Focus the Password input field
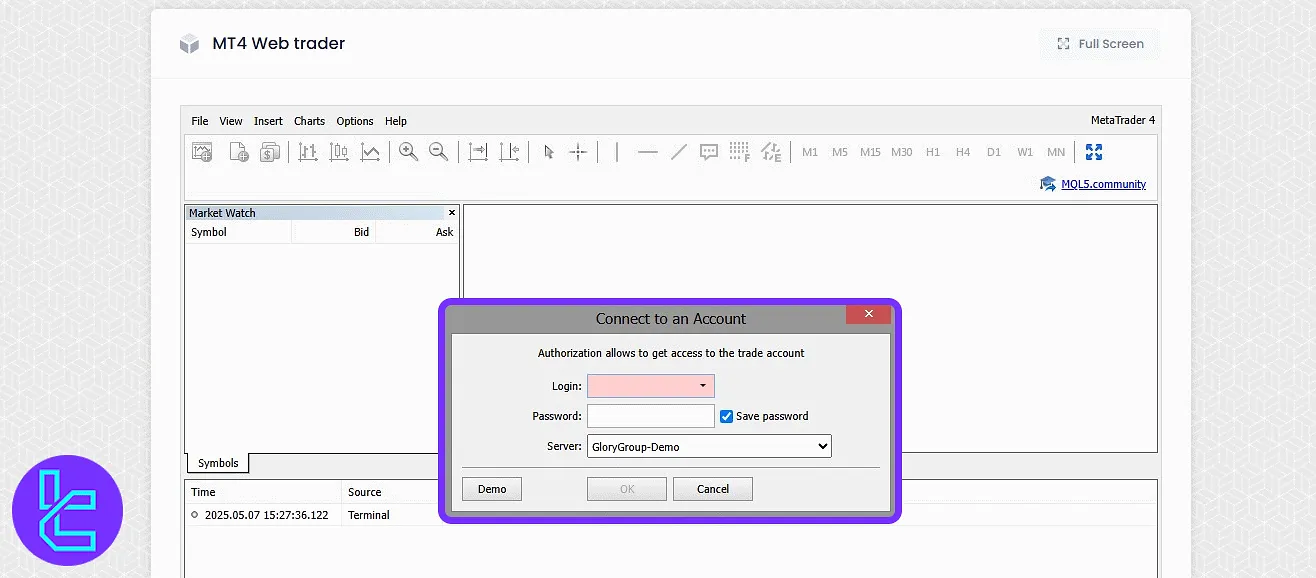Image resolution: width=1316 pixels, height=578 pixels. pos(651,416)
